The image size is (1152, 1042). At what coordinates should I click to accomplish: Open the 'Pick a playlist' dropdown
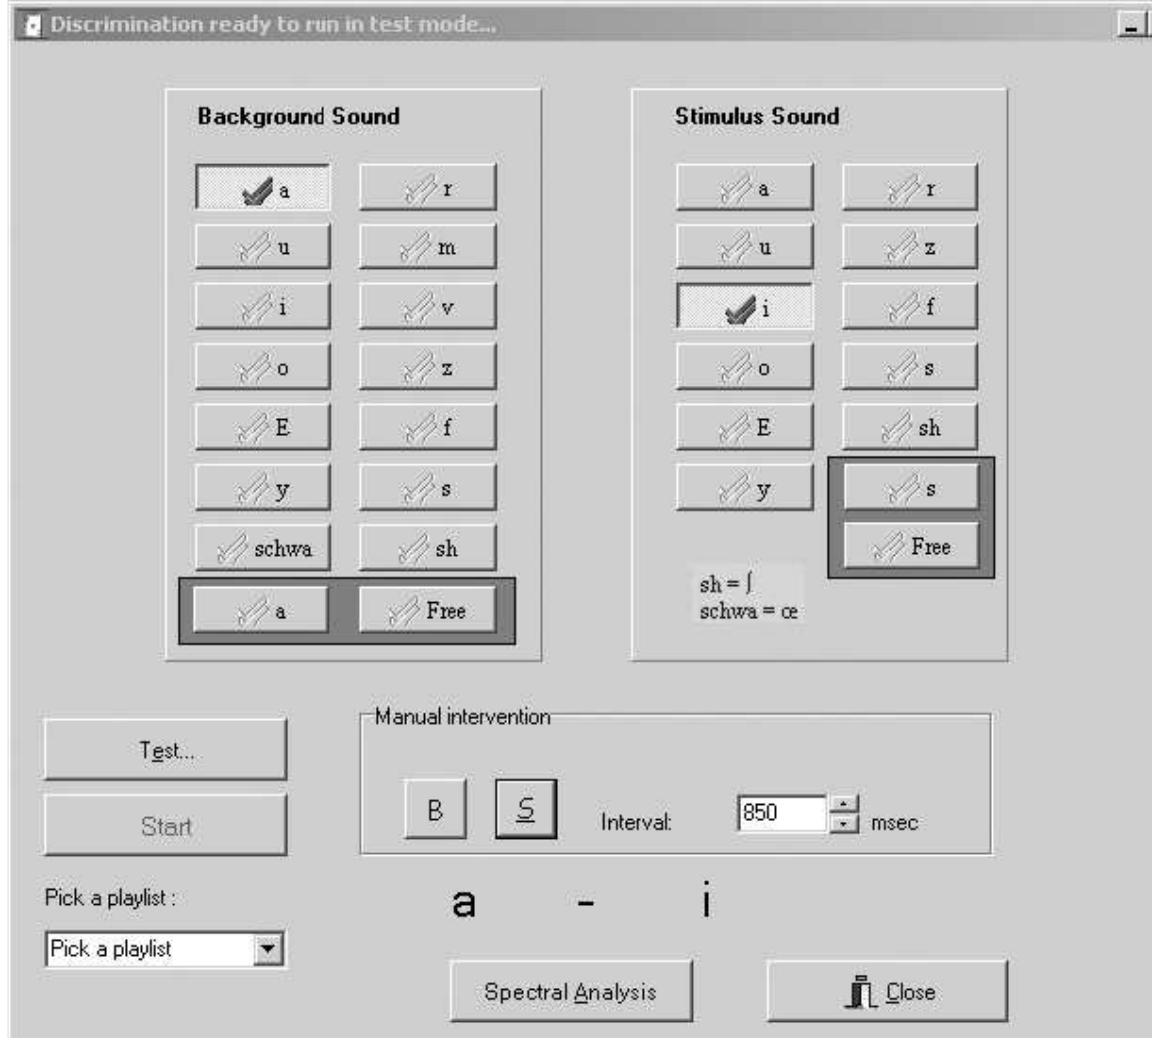[268, 949]
